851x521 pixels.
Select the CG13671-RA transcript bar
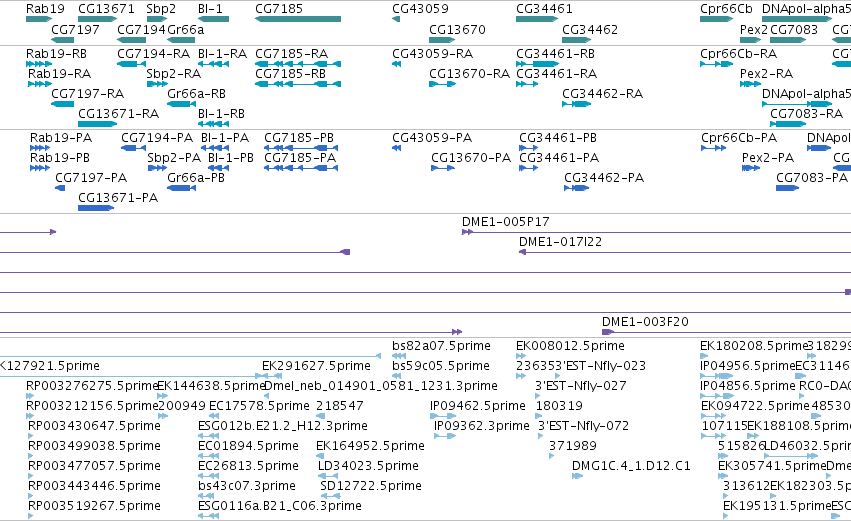(98, 124)
